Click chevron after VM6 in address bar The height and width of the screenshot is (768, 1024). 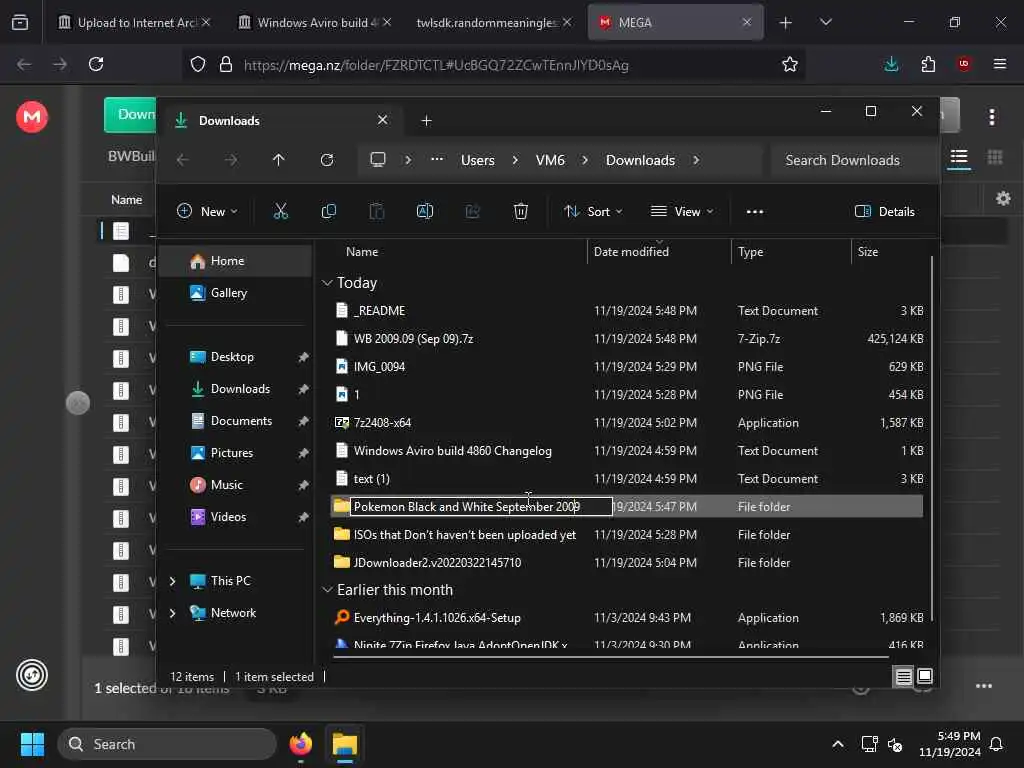pyautogui.click(x=585, y=160)
